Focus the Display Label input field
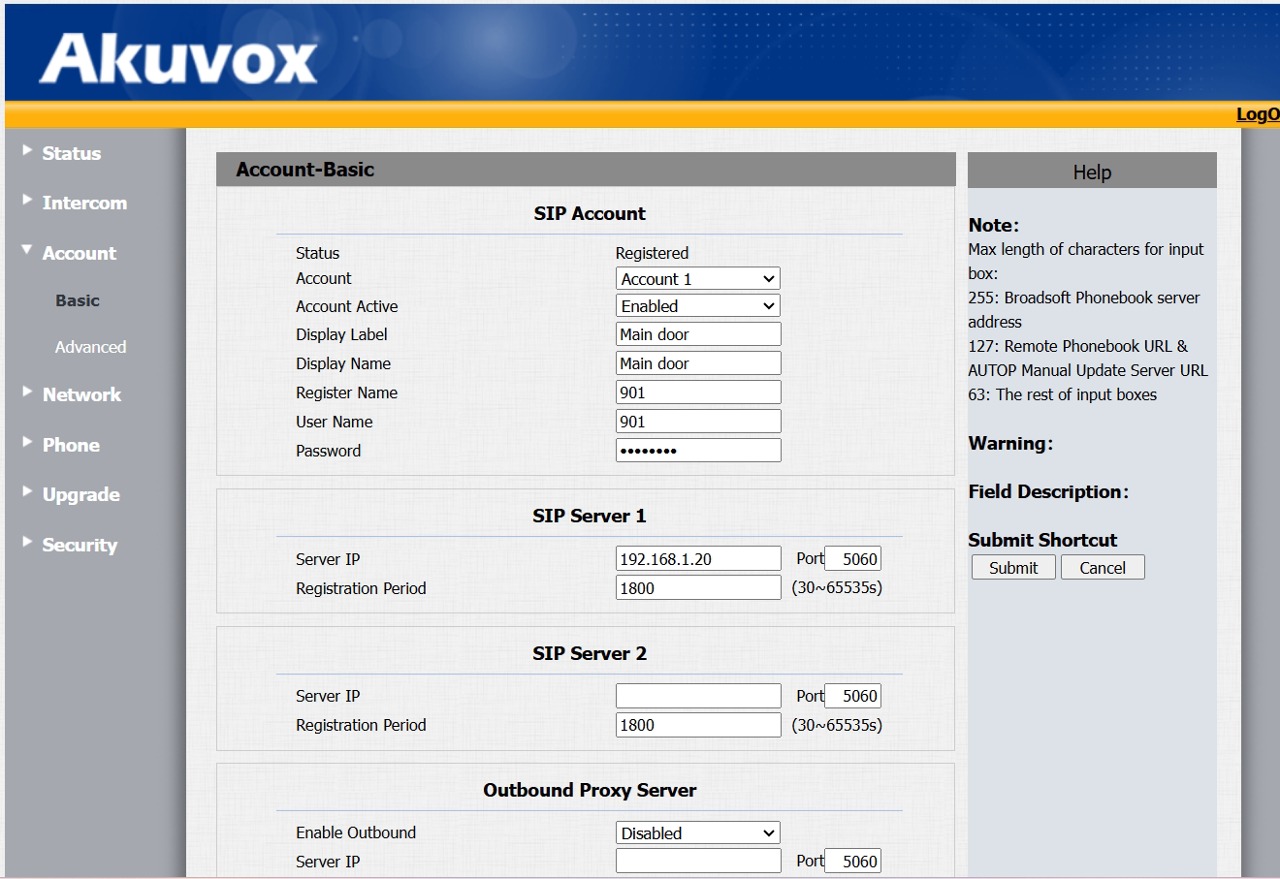Viewport: 1280px width, 879px height. tap(697, 335)
